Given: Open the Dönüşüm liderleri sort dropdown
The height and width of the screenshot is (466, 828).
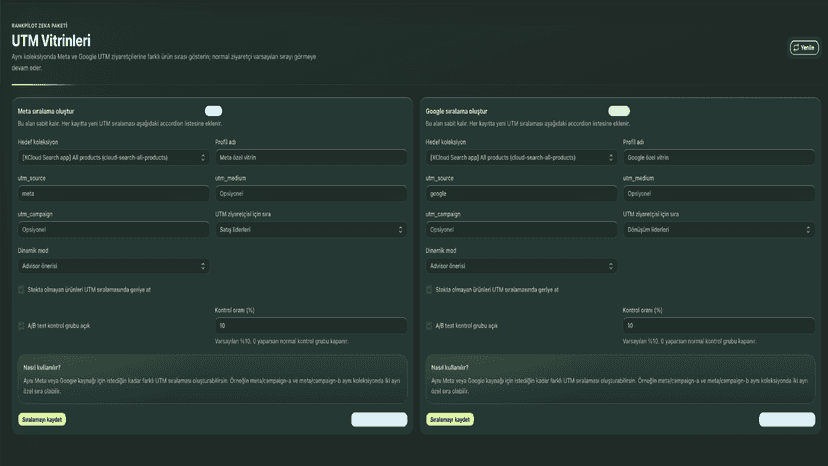Looking at the screenshot, I should click(x=718, y=229).
